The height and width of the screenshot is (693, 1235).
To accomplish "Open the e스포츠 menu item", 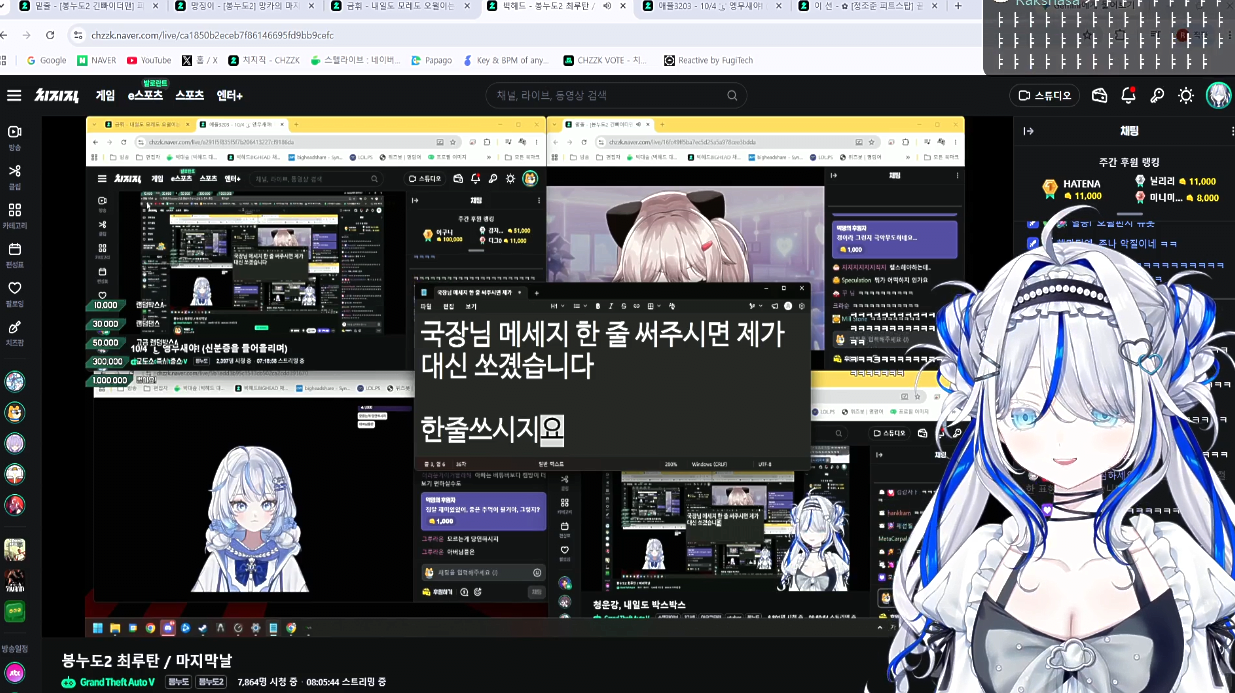I will click(145, 95).
